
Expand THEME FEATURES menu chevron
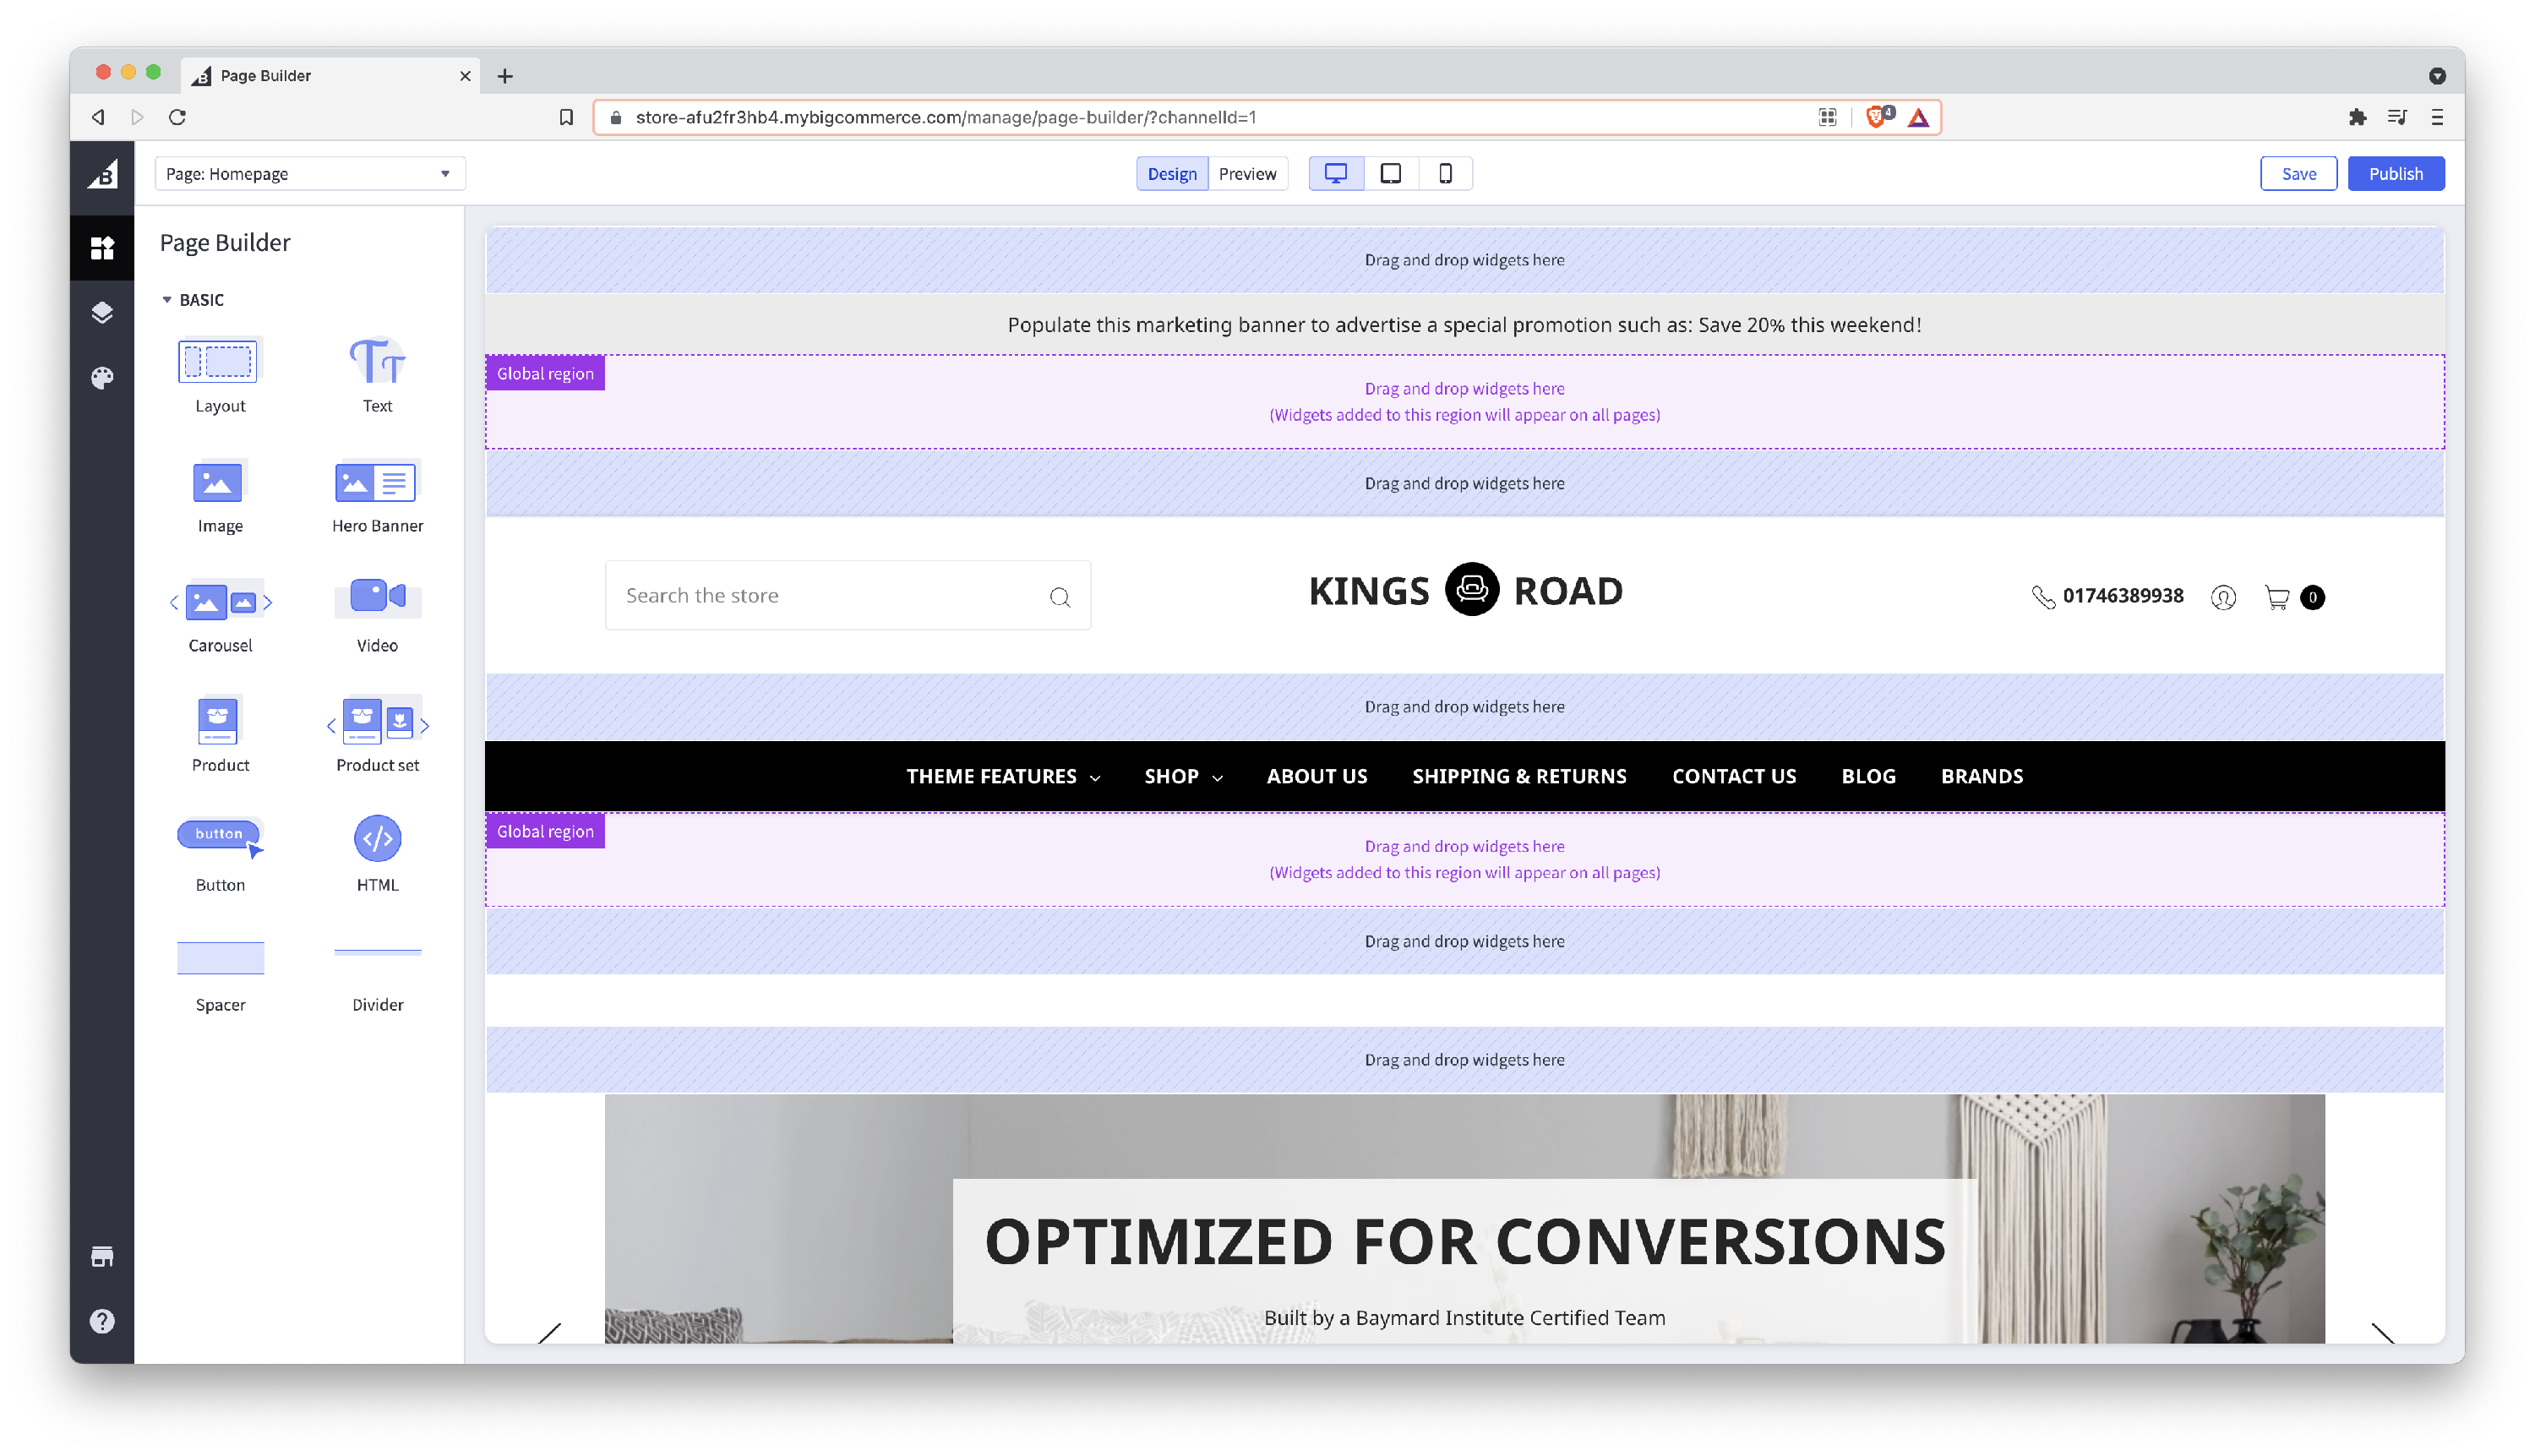point(1095,778)
